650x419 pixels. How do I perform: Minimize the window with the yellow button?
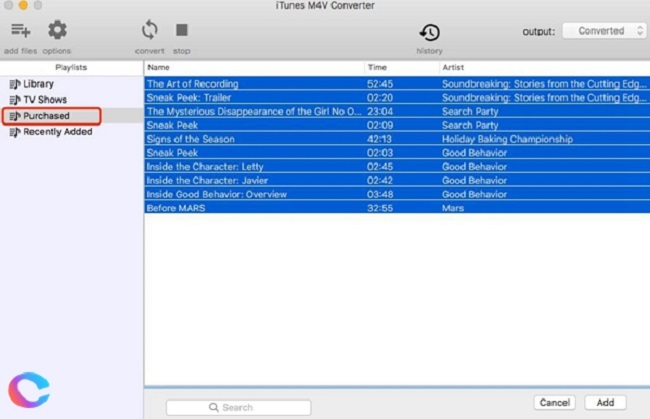23,5
